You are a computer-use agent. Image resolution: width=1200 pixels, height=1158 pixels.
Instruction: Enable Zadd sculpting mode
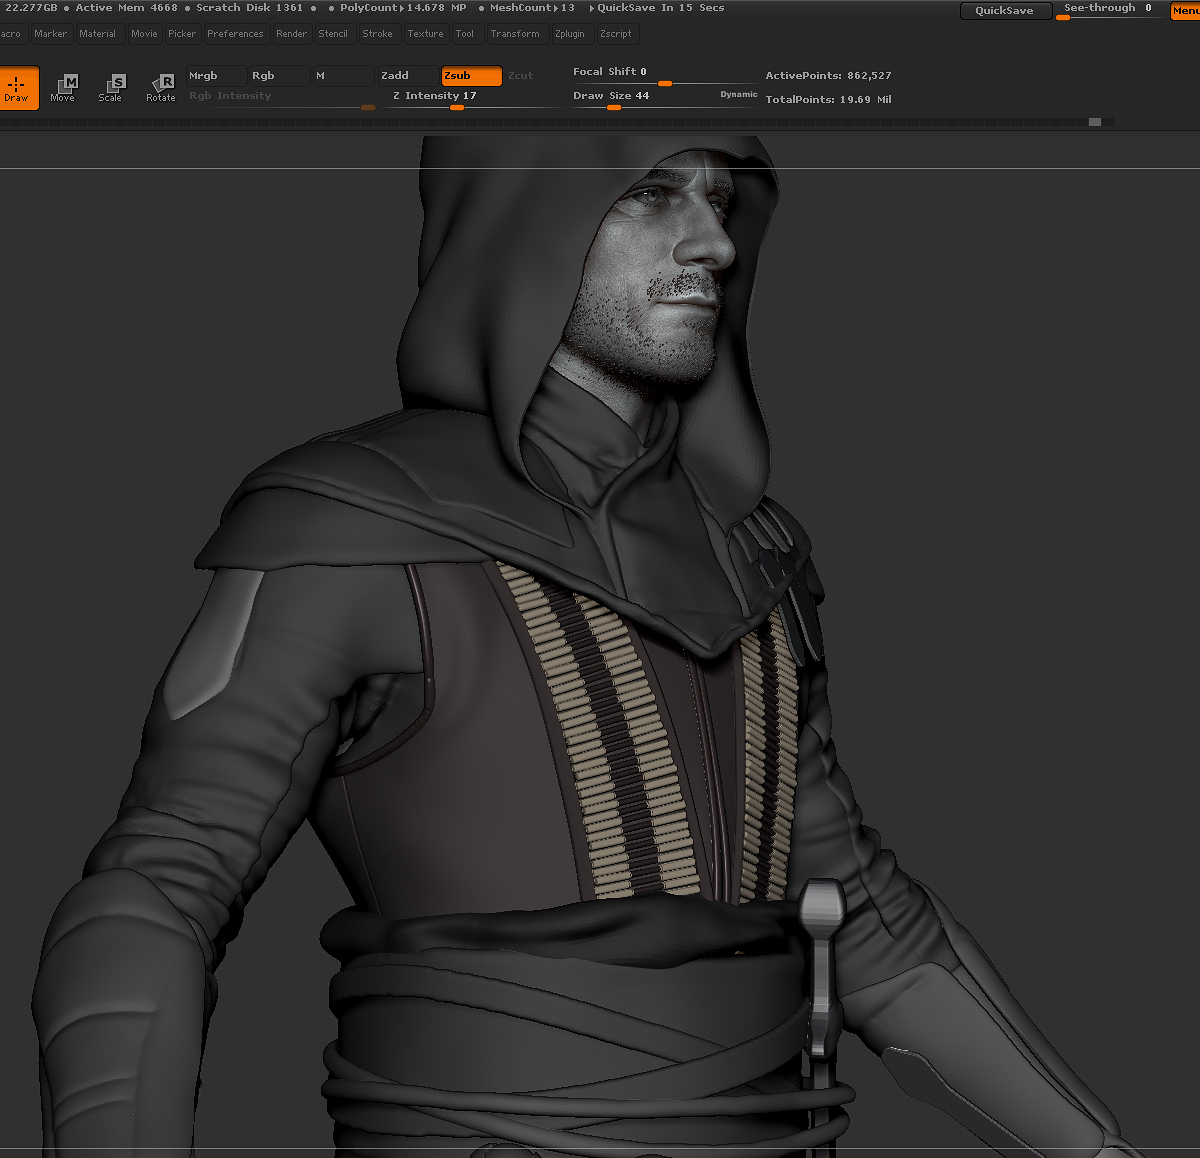(x=407, y=76)
